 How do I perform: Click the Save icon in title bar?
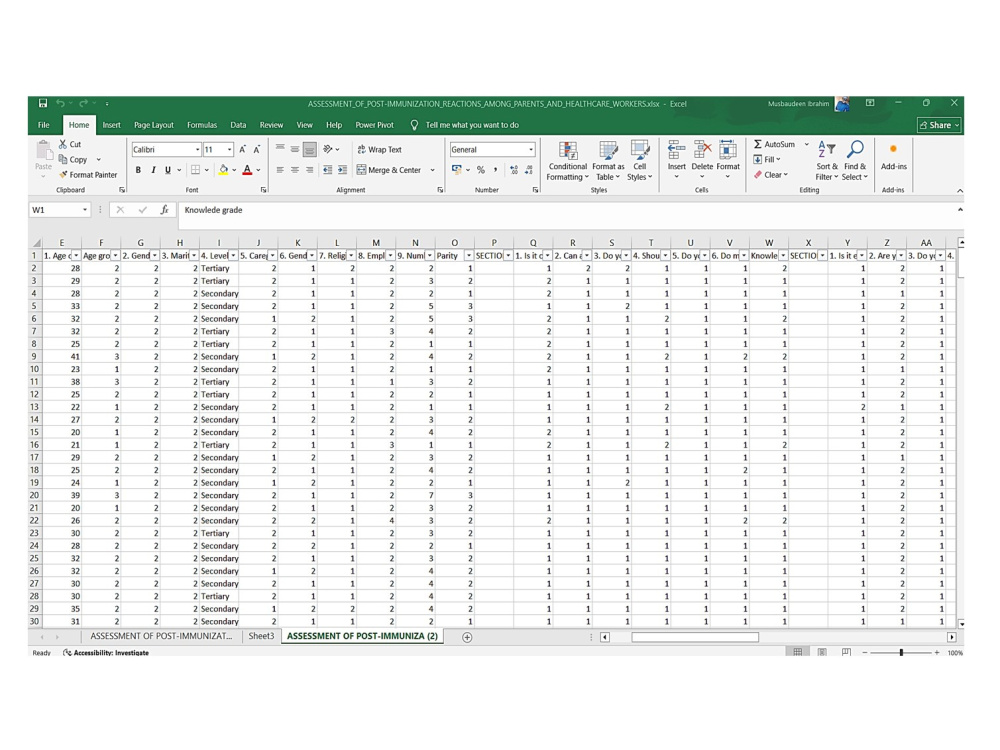(43, 103)
